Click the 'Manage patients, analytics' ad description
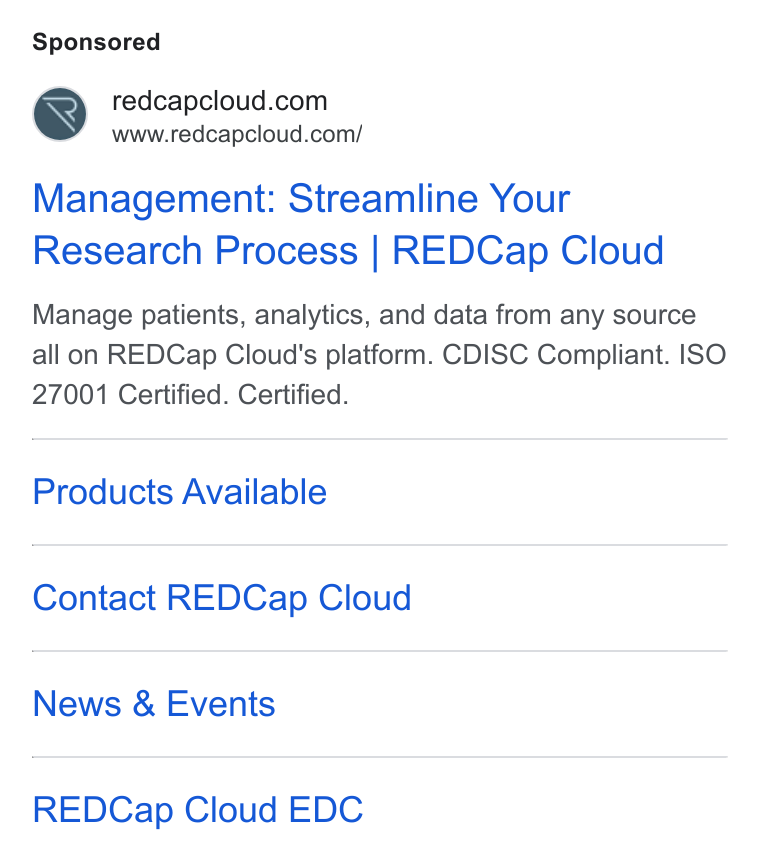Image resolution: width=760 pixels, height=862 pixels. tap(379, 355)
